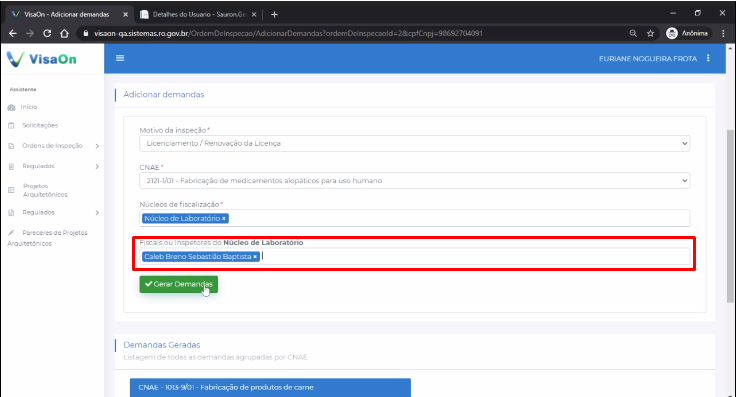Close the VisaOn - Adicionar demandas tab
Viewport: 736px width, 397px height.
pyautogui.click(x=125, y=15)
